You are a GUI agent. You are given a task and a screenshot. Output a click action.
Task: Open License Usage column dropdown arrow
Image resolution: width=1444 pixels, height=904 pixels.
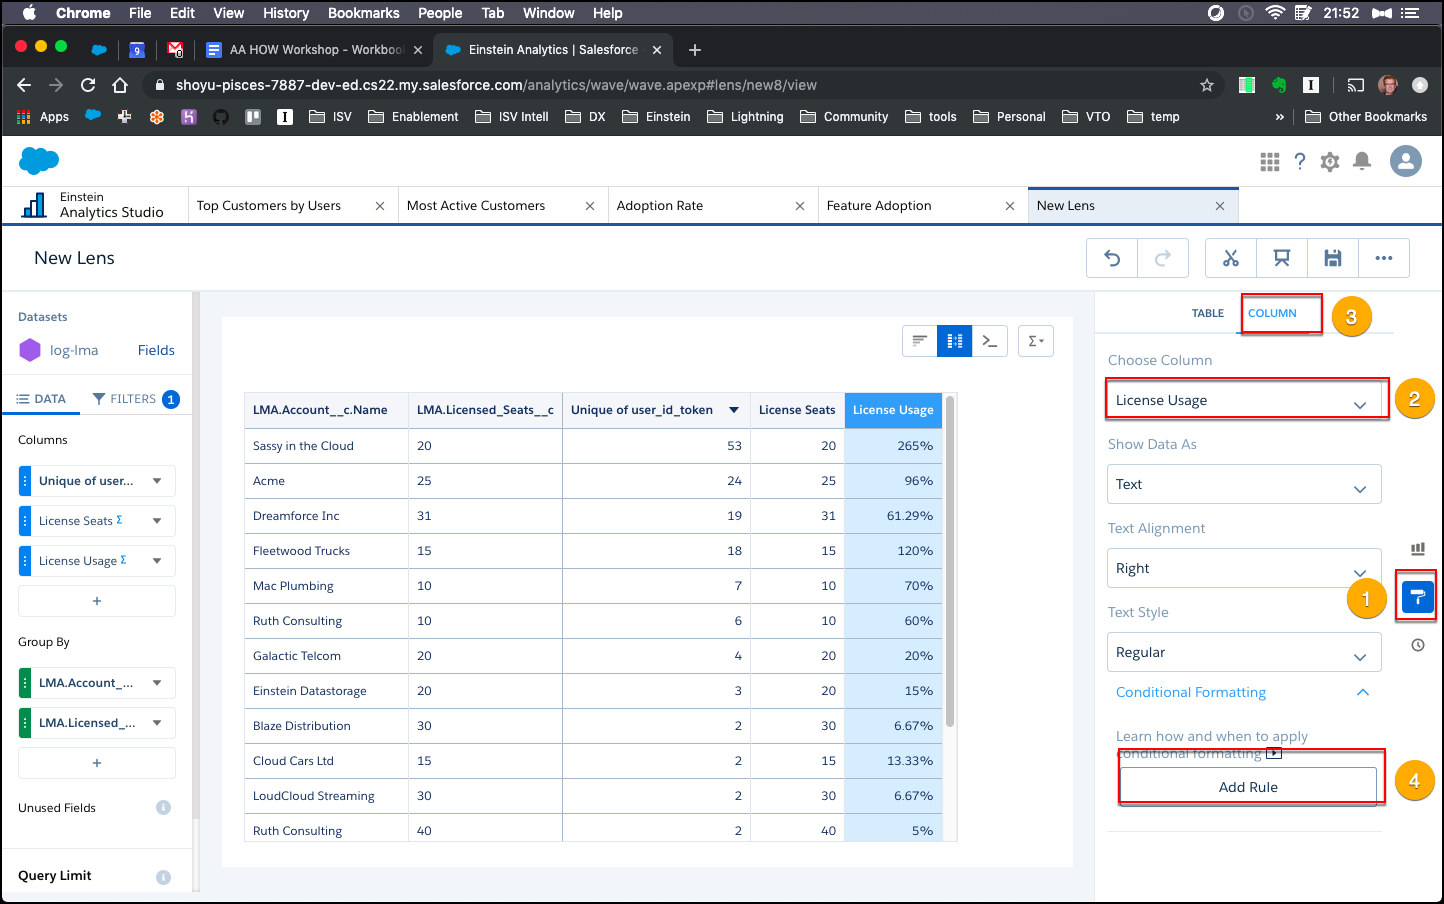pyautogui.click(x=157, y=561)
